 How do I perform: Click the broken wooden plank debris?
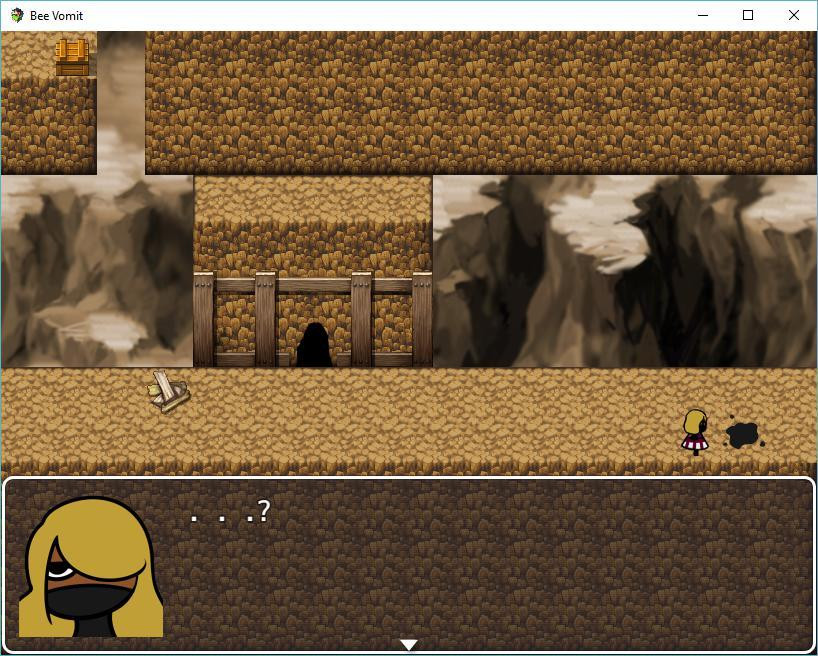click(169, 391)
